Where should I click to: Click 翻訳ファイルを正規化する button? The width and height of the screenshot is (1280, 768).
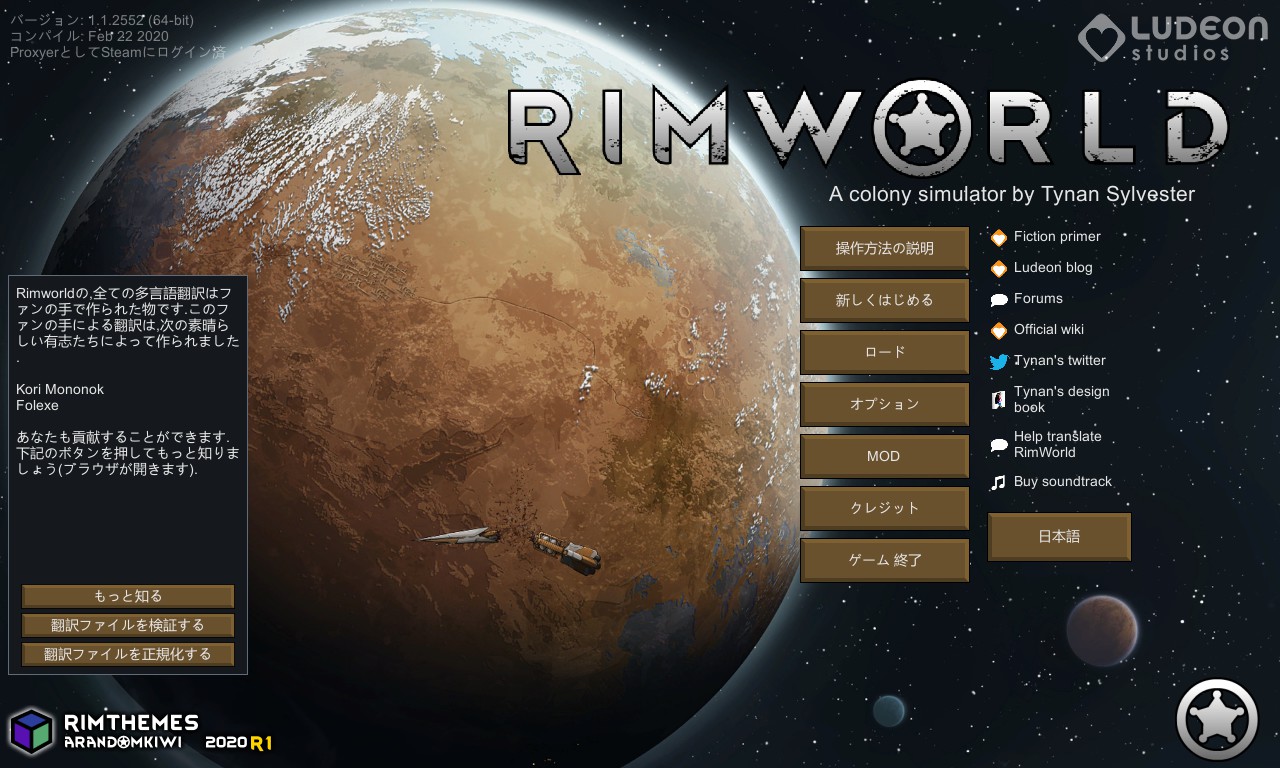pos(128,654)
